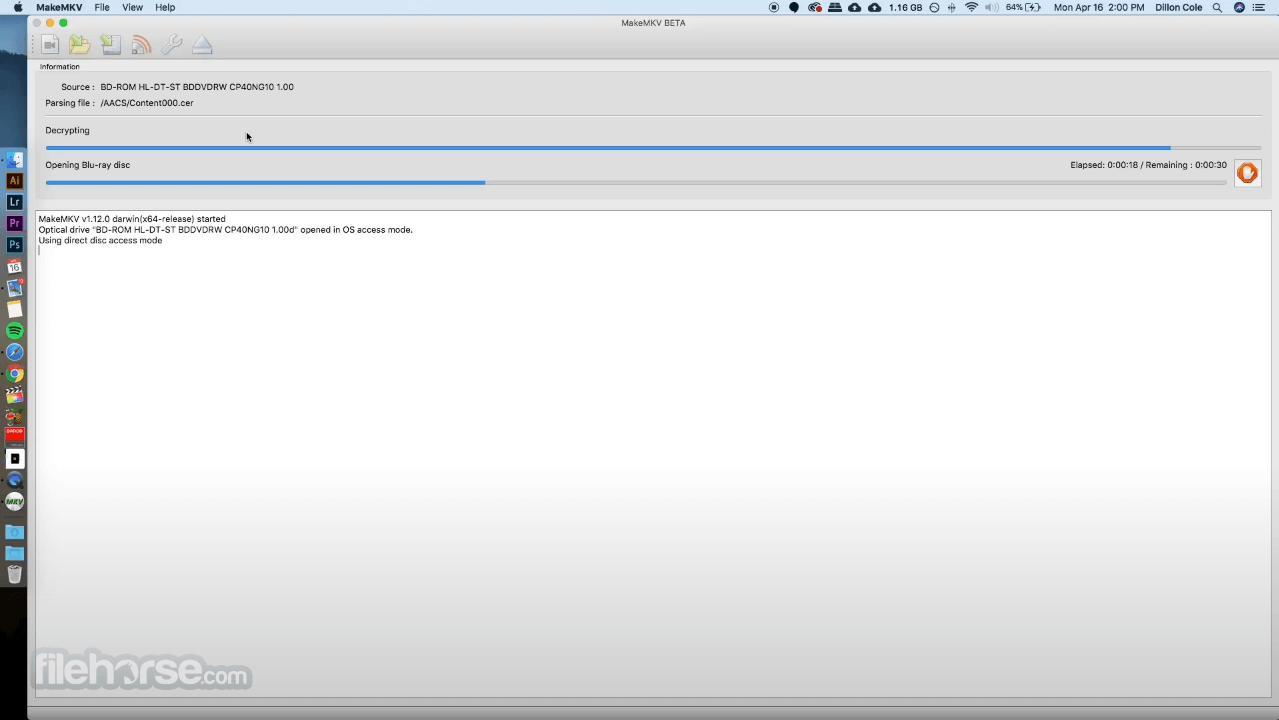
Task: Open the MakeMKV application menu
Action: (x=59, y=7)
